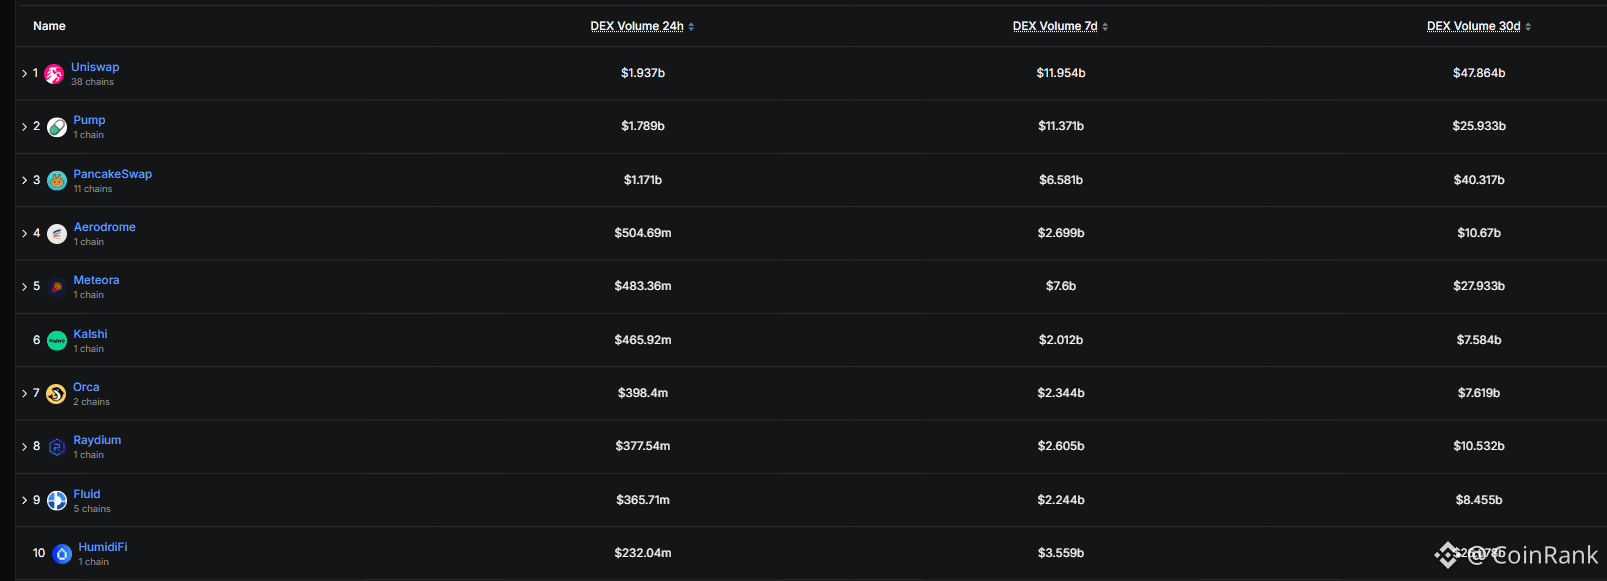Expand the Uniswap row chevron

tap(24, 74)
